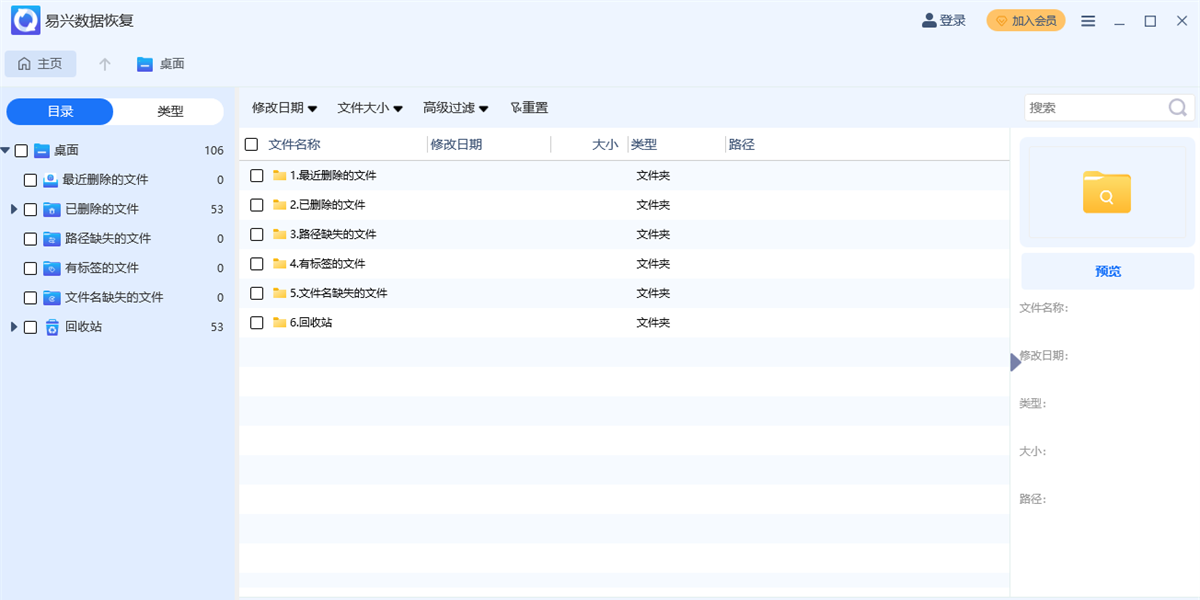Screen dimensions: 1200x600
Task: Tick the 文件名缺失的文件 tree checkbox
Action: 30,297
